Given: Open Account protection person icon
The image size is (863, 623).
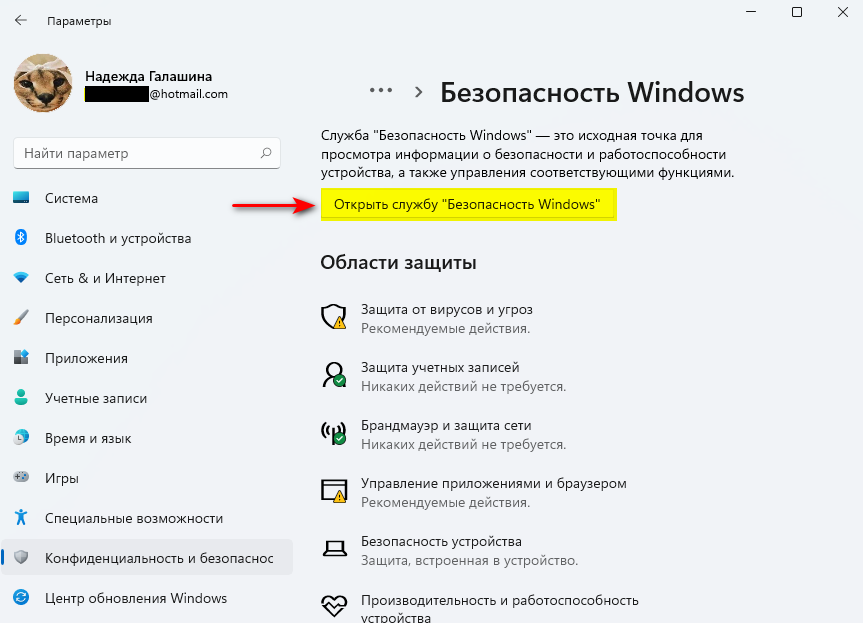Looking at the screenshot, I should 333,374.
